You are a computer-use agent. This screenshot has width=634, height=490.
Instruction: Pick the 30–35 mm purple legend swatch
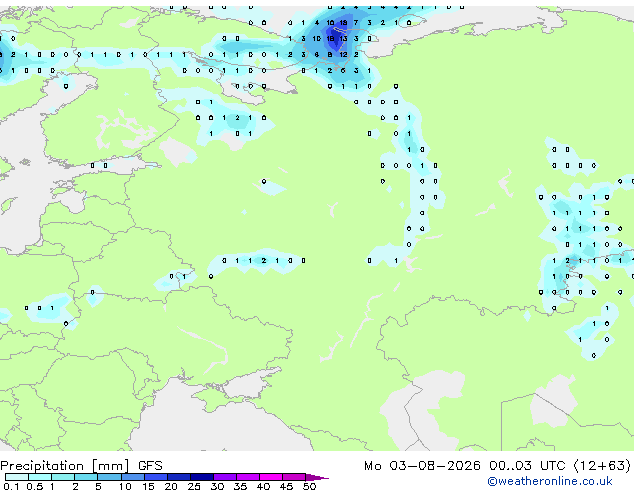[x=225, y=477]
